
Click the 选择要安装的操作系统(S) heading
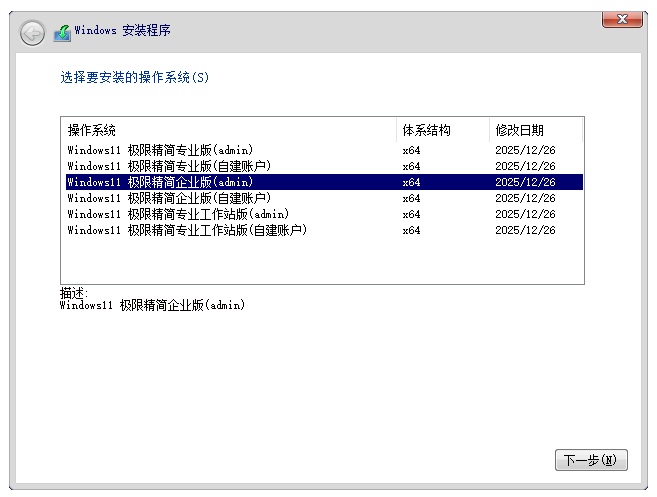(x=135, y=77)
